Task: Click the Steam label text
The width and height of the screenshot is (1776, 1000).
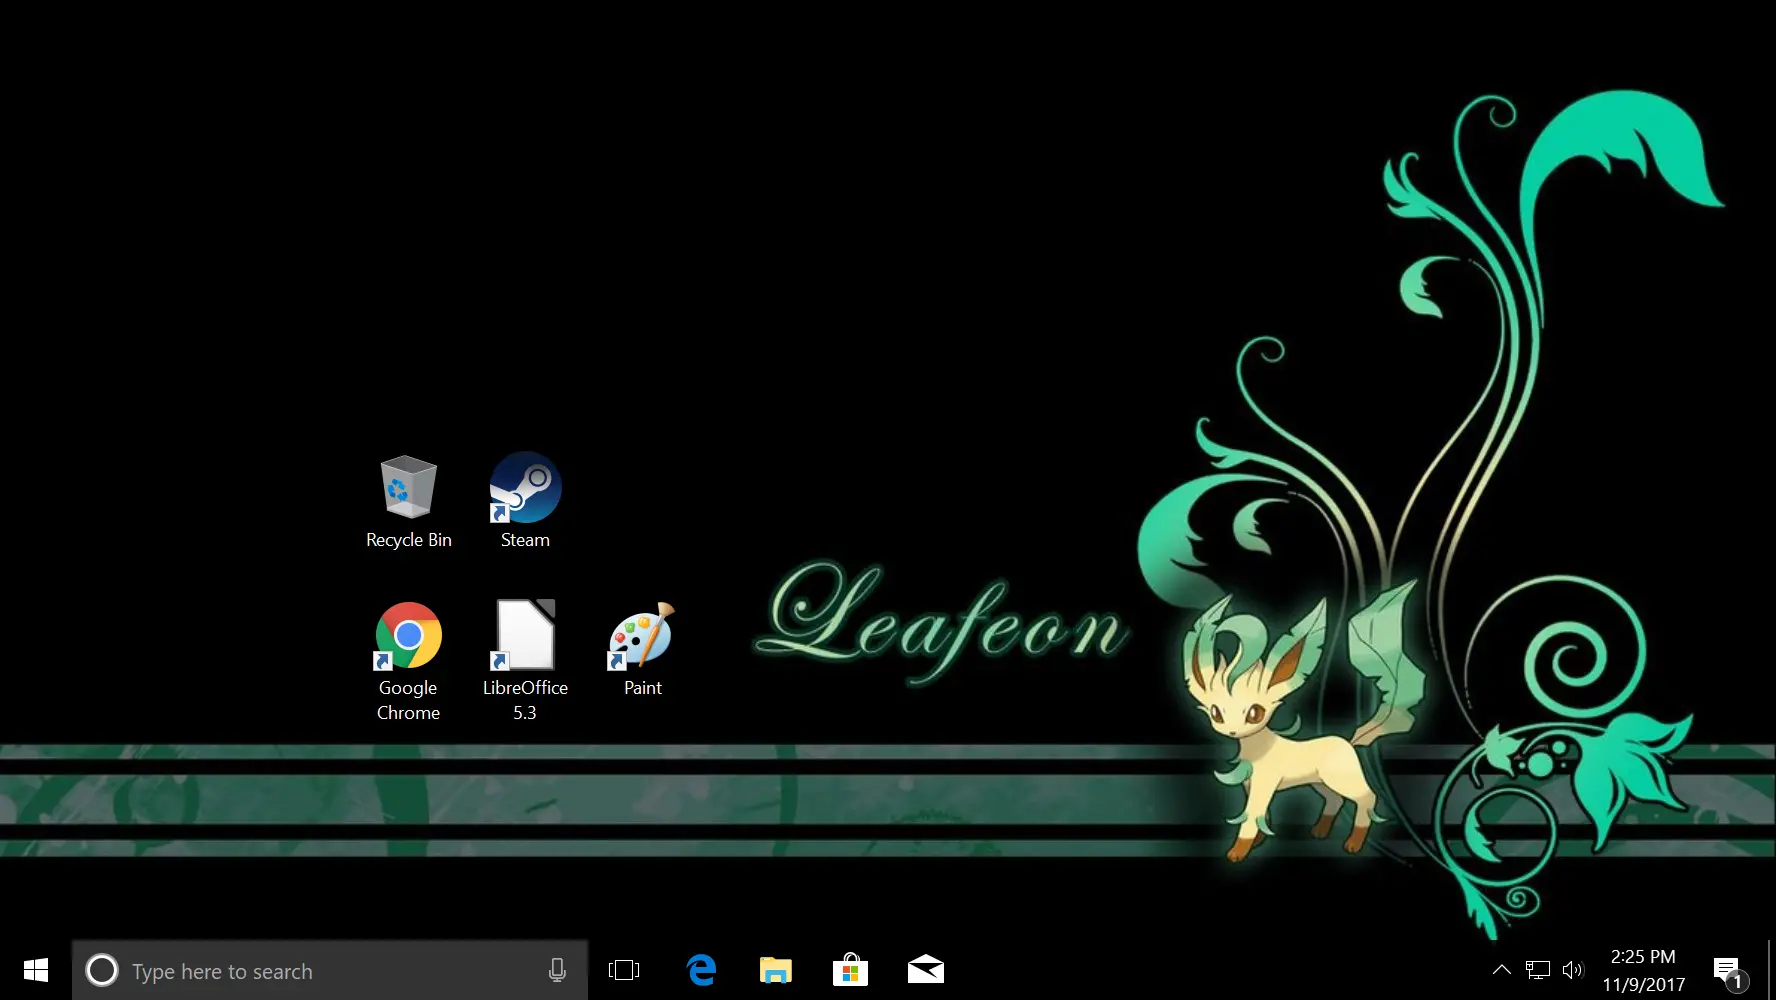Action: [x=525, y=540]
